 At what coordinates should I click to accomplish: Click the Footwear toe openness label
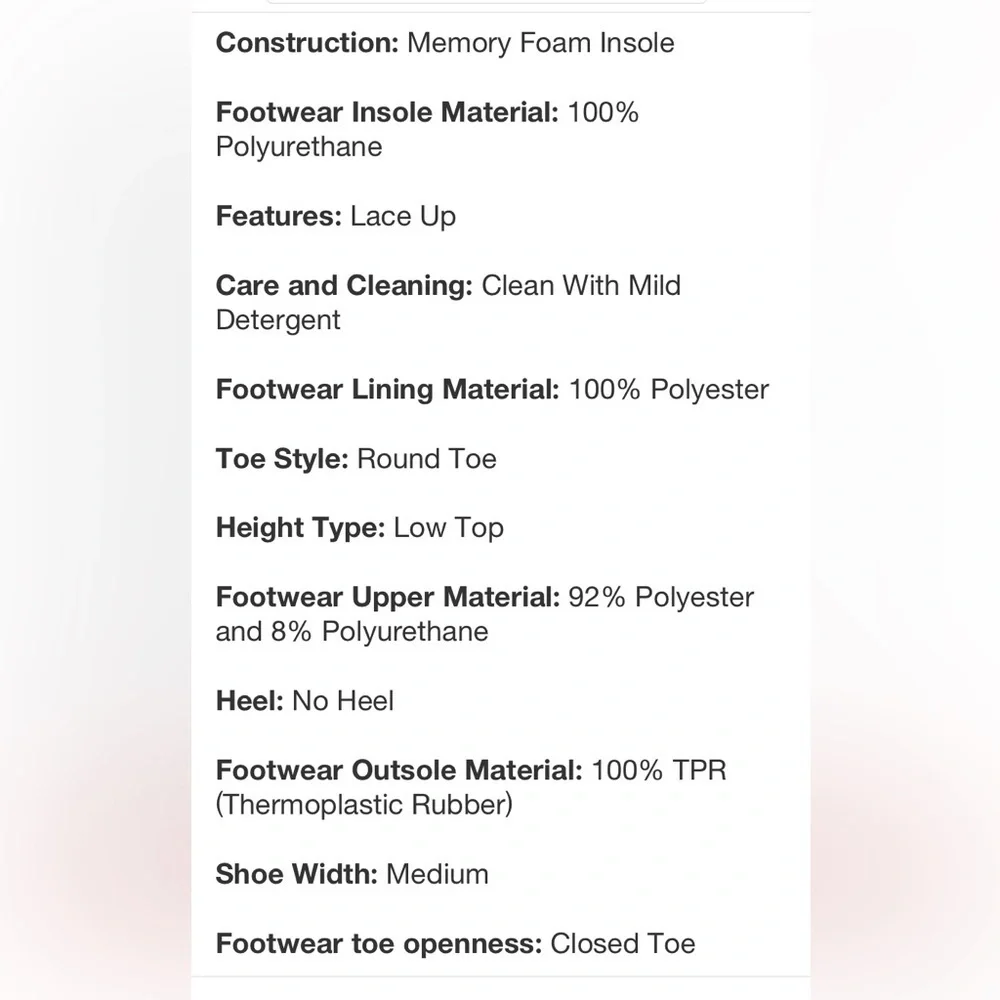[379, 944]
